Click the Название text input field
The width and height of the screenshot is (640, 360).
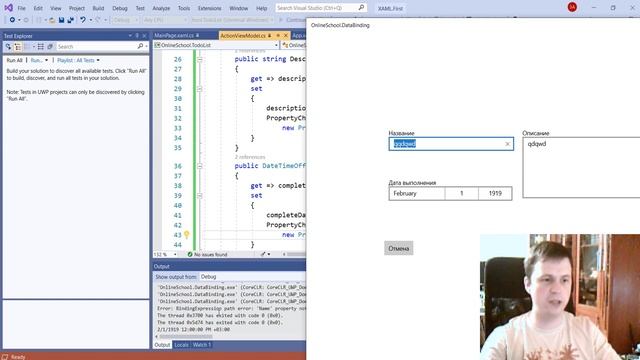click(451, 144)
